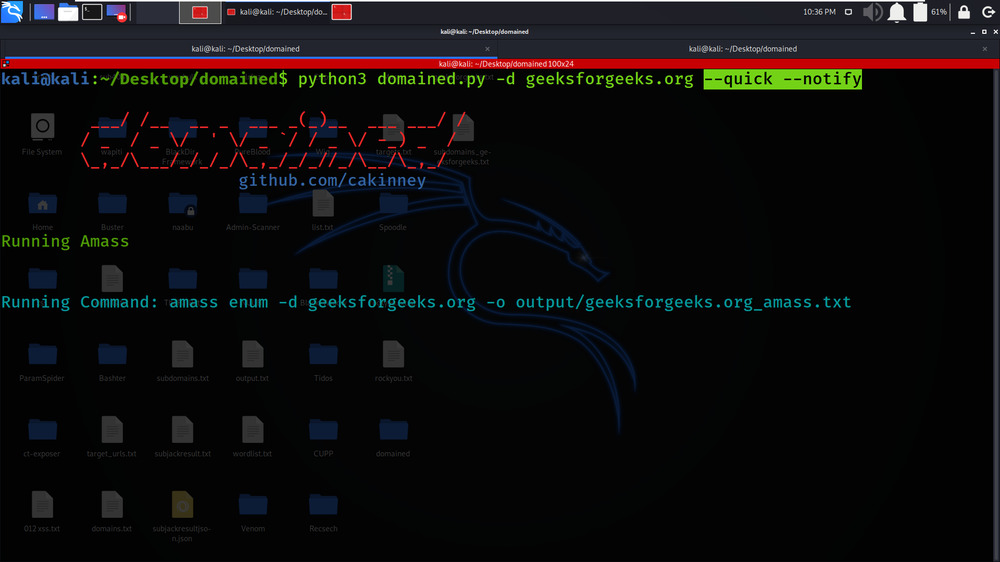The image size is (1000, 562).
Task: Click the terminal's vertical scrollbar
Action: pyautogui.click(x=996, y=313)
